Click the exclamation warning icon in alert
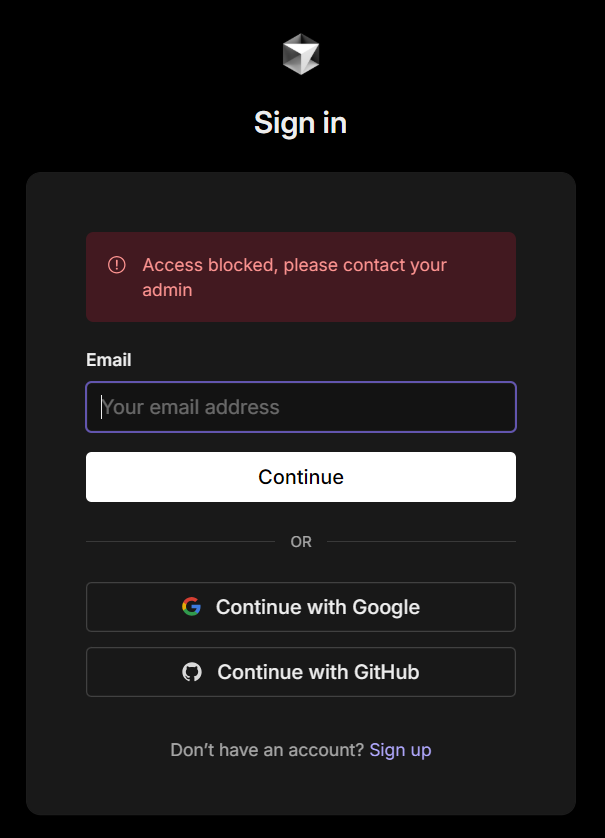 [x=117, y=265]
